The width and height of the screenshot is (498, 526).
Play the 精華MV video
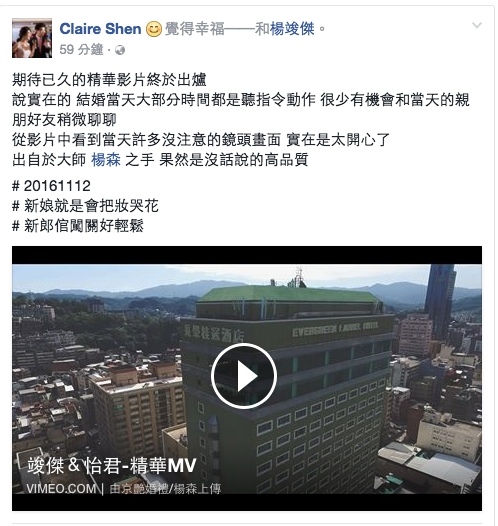point(244,376)
